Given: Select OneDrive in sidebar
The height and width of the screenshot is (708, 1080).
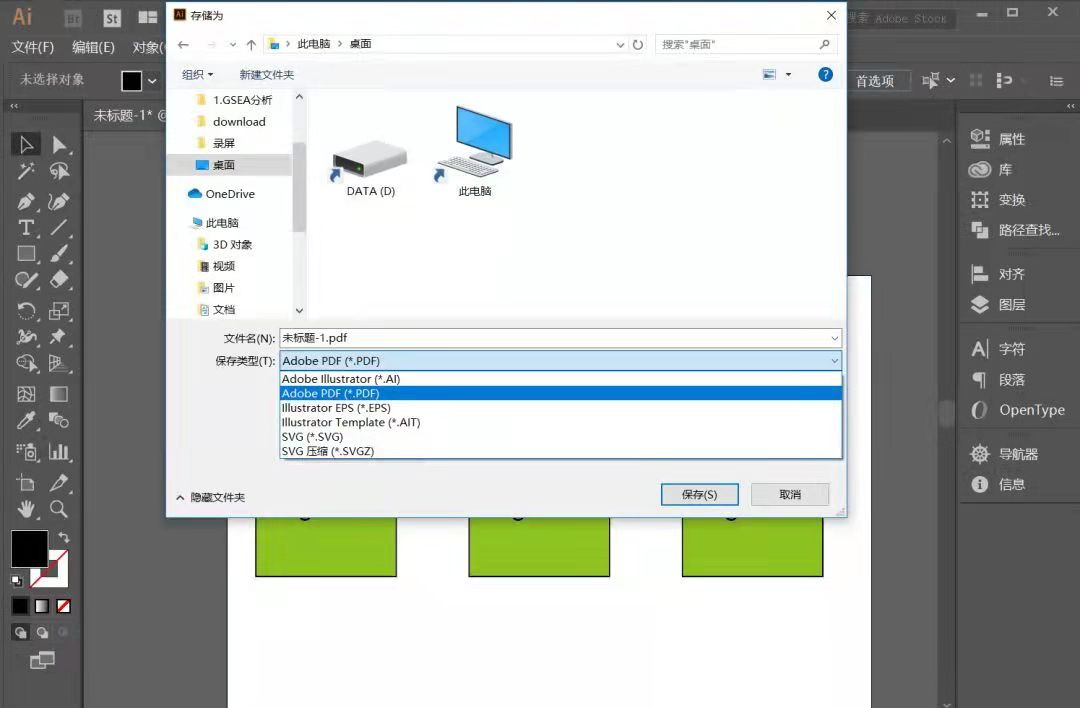Looking at the screenshot, I should (222, 194).
